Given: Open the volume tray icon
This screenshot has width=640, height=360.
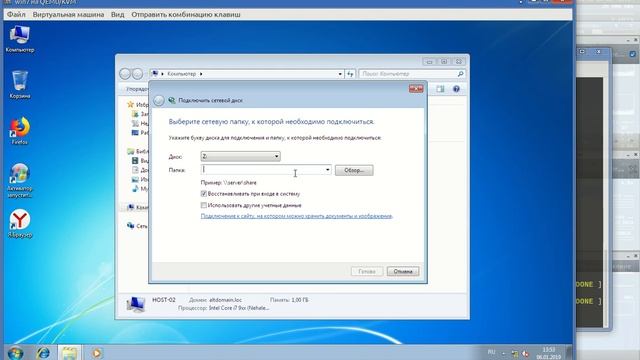Looking at the screenshot, I should pos(525,354).
